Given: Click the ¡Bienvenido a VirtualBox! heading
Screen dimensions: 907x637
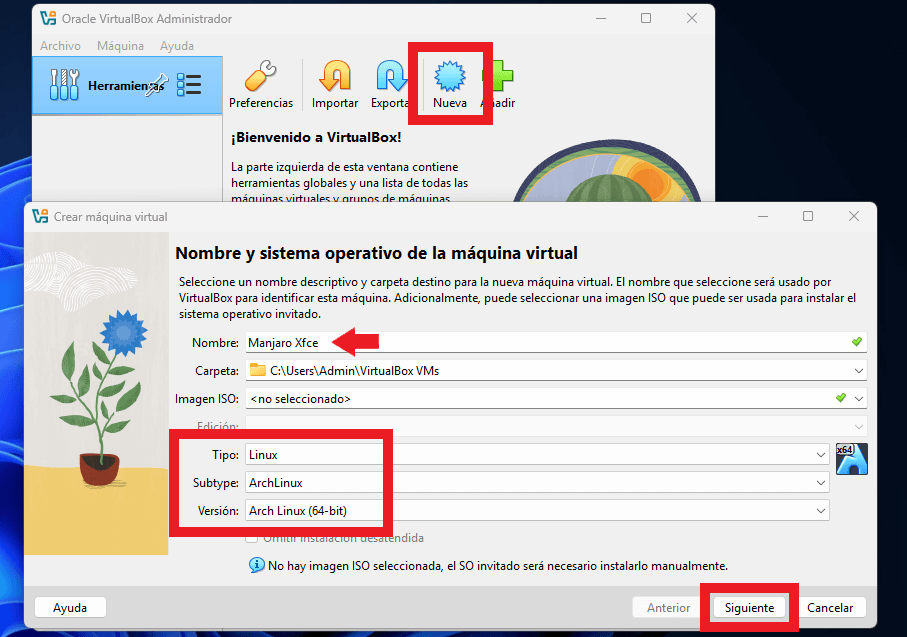Looking at the screenshot, I should (316, 137).
